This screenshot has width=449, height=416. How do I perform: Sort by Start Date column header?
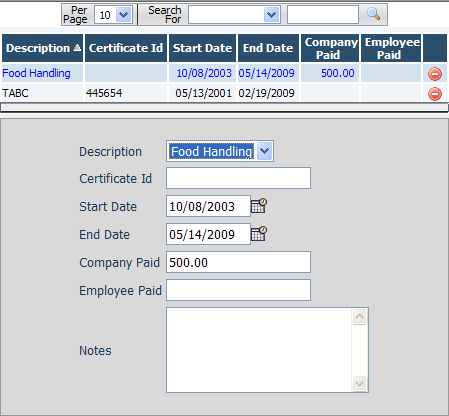pyautogui.click(x=202, y=48)
